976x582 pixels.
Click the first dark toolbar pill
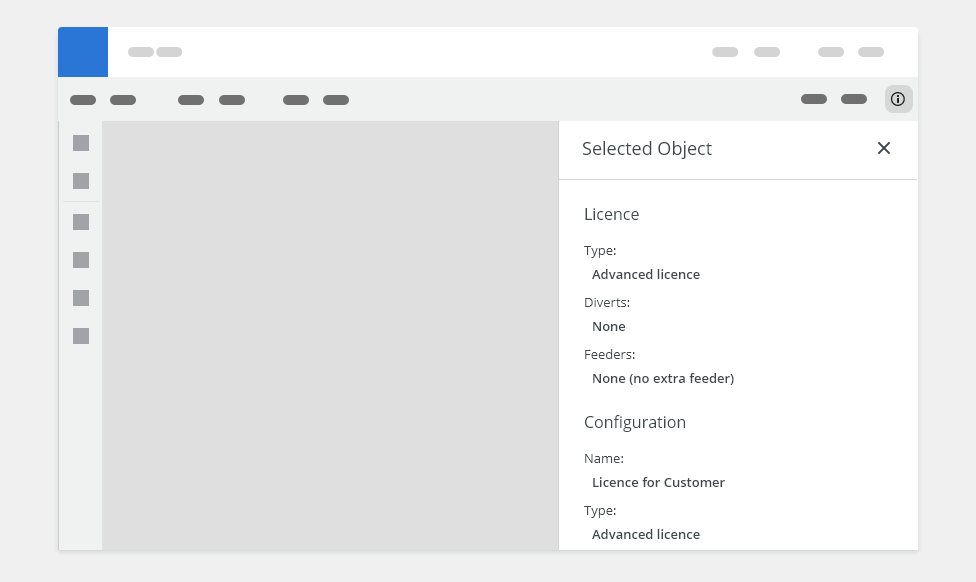point(83,100)
